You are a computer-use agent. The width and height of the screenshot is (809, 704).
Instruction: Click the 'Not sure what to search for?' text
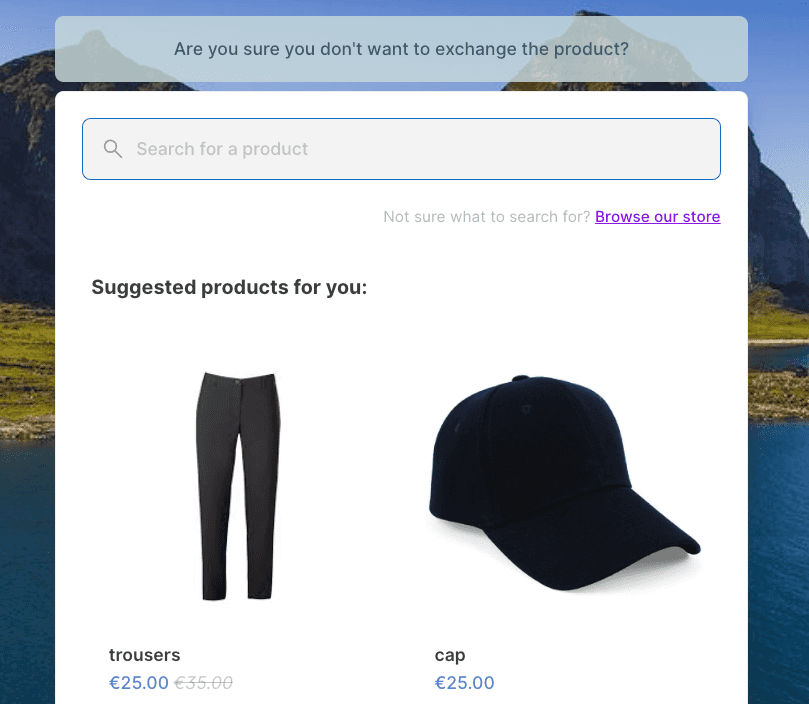click(487, 217)
